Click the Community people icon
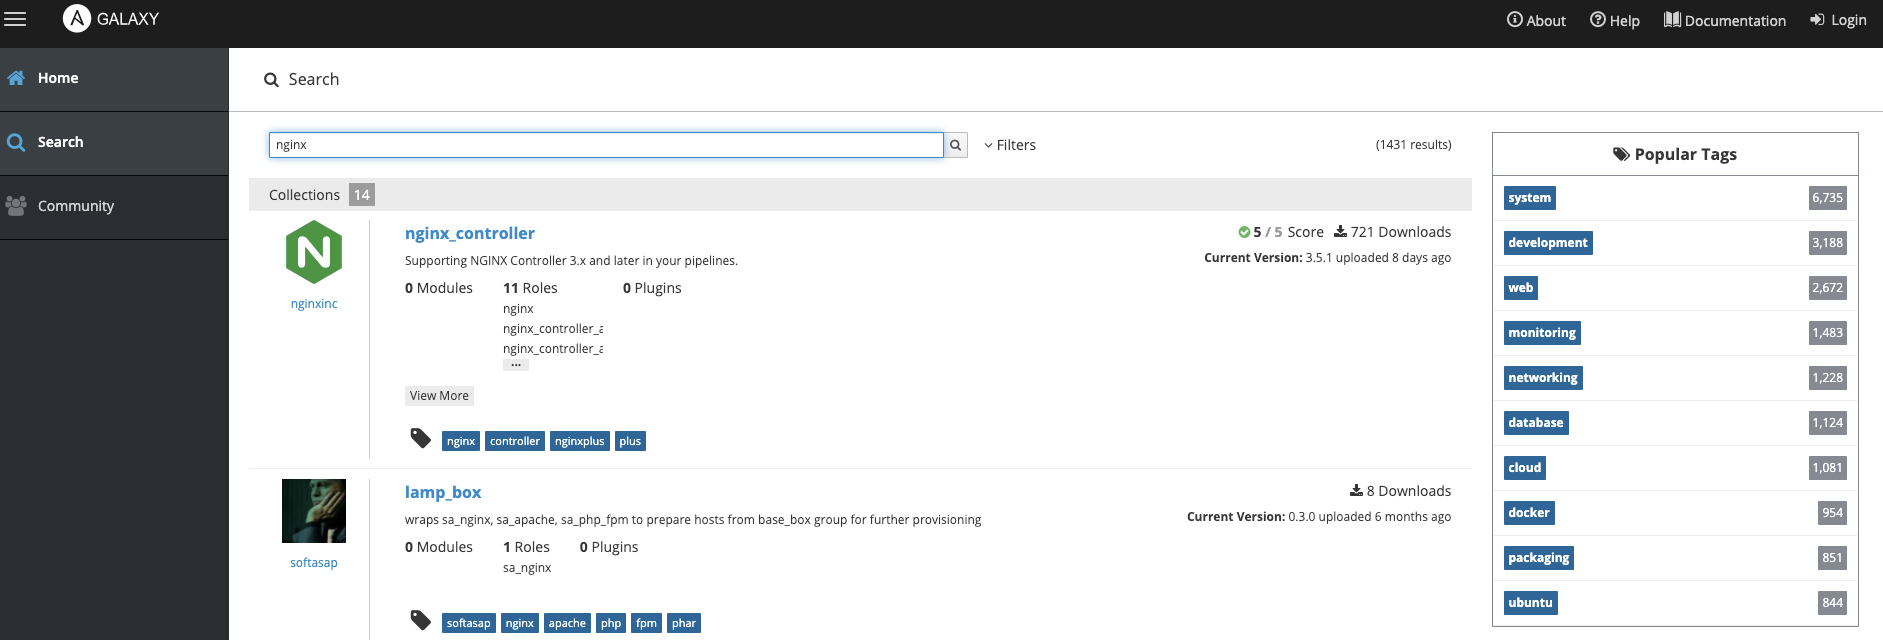Viewport: 1883px width, 640px height. click(x=16, y=206)
